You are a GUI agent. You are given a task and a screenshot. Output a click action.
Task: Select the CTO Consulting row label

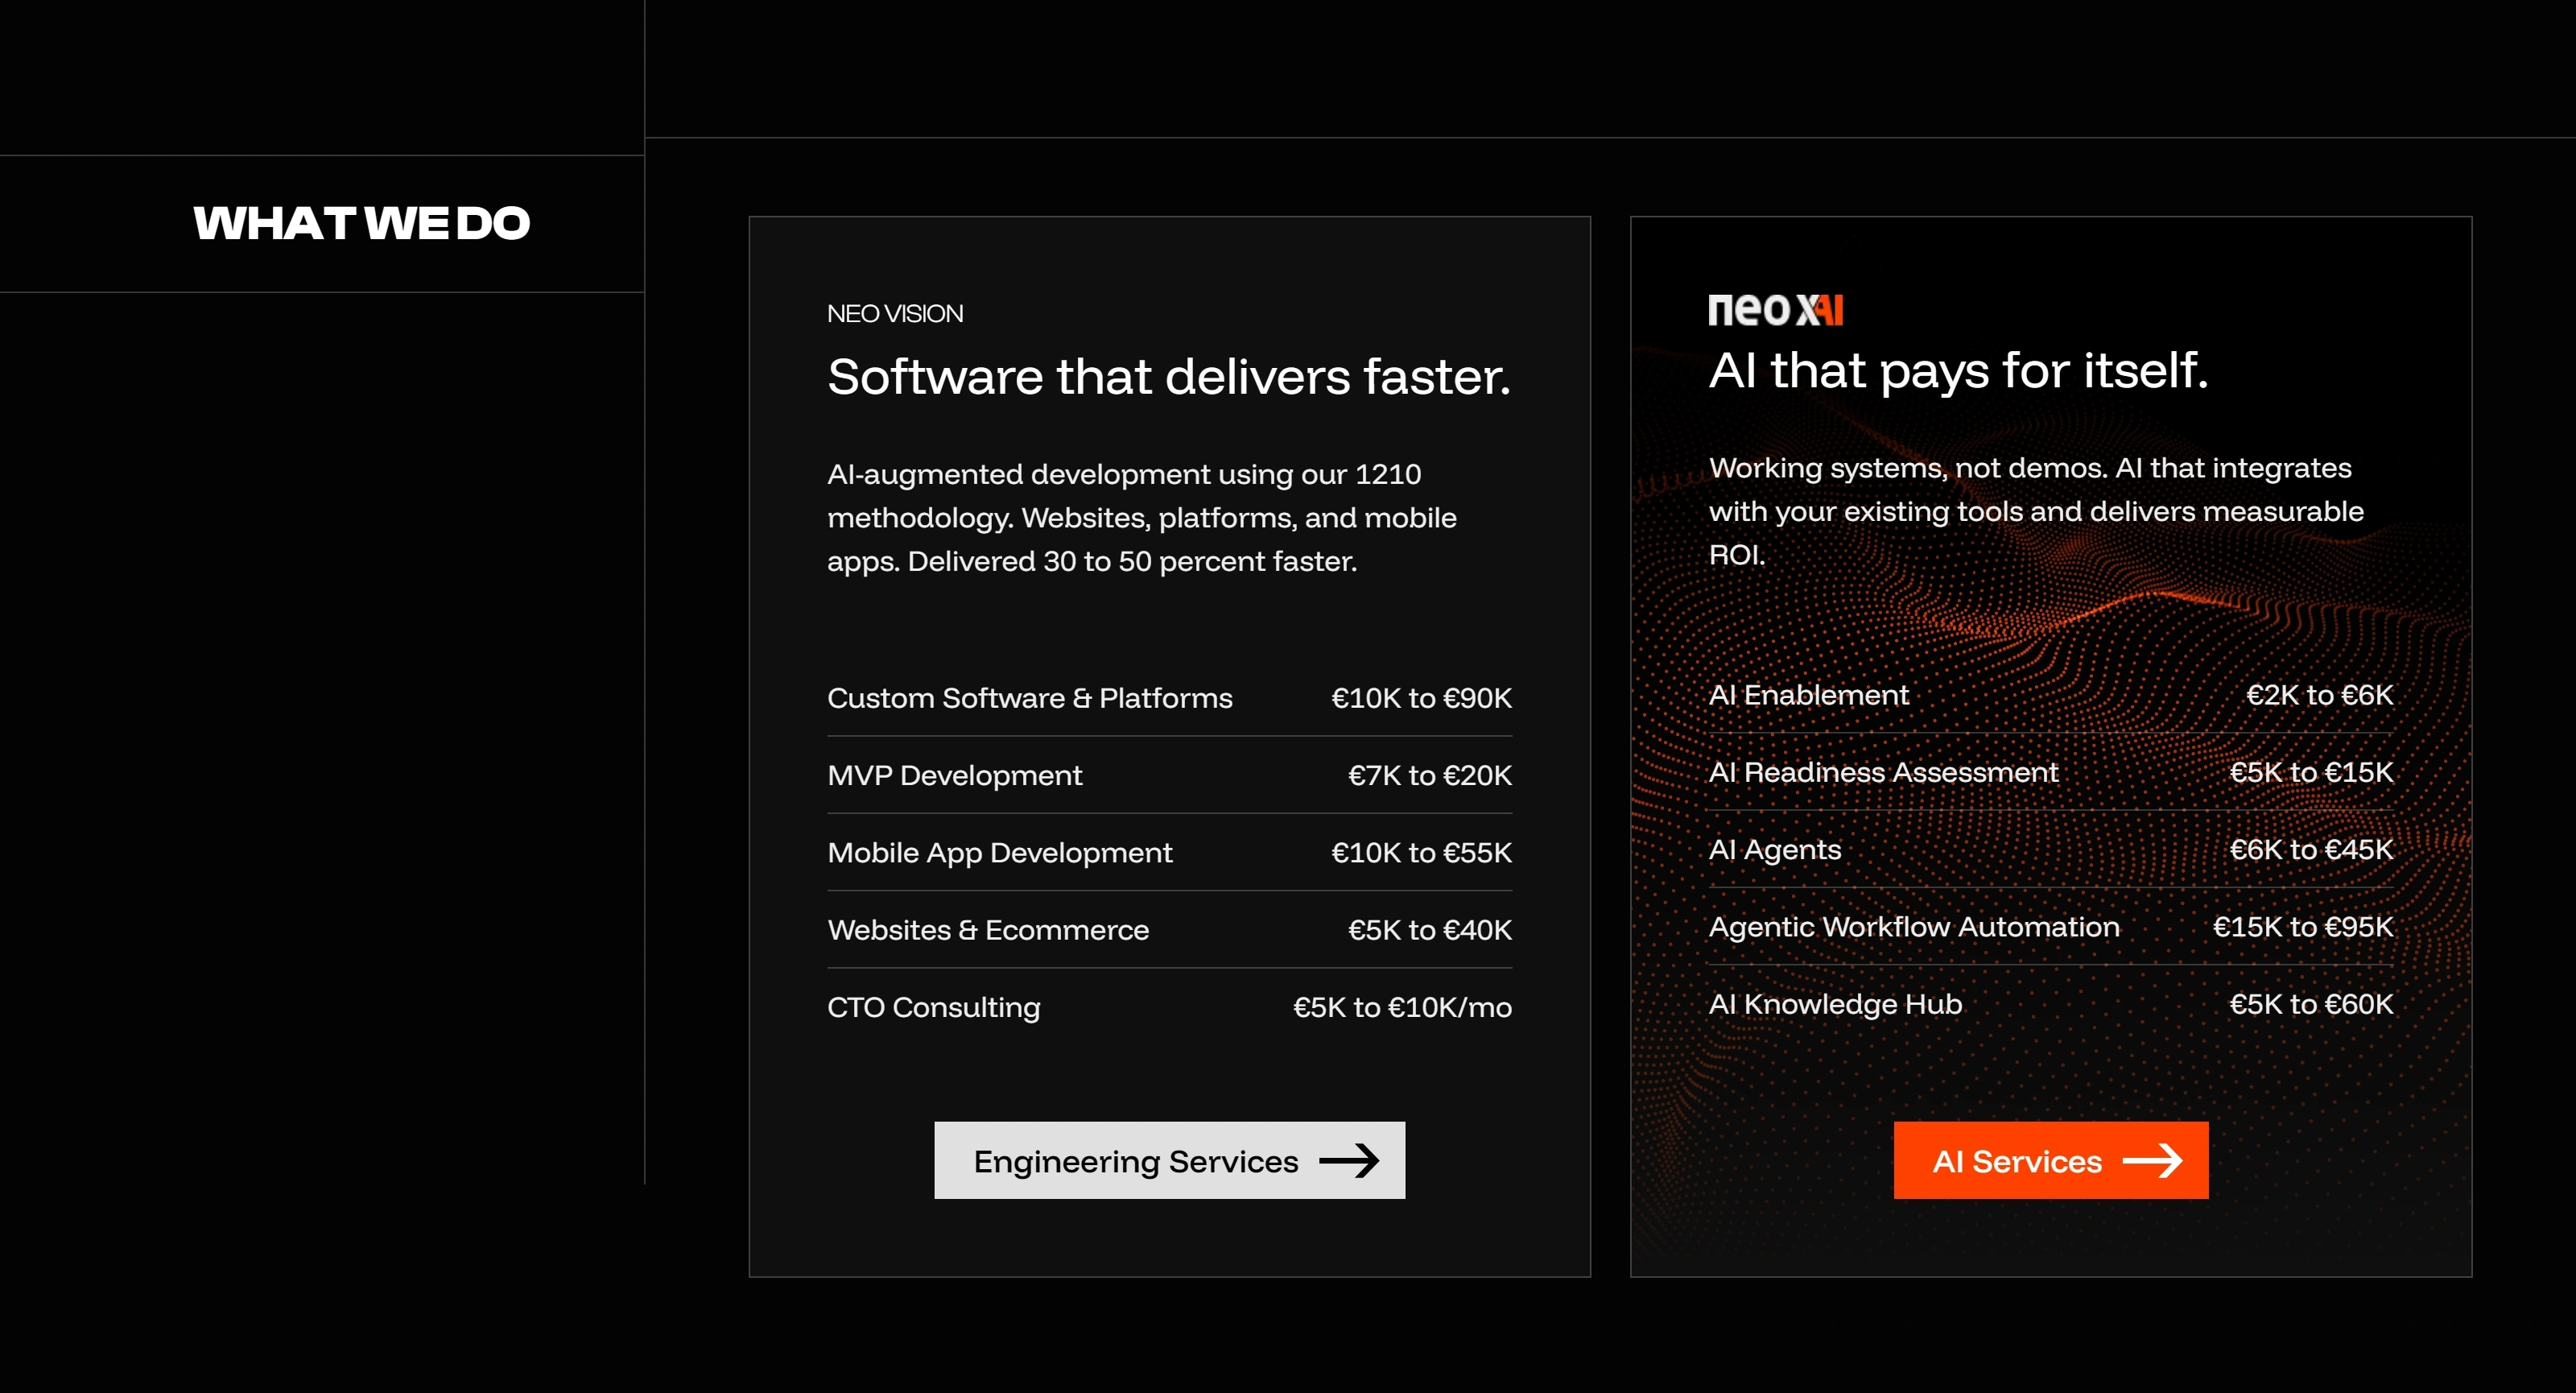(933, 1007)
